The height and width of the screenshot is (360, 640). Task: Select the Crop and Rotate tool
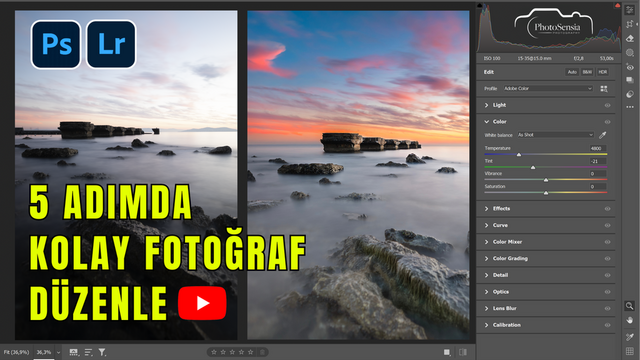tap(630, 24)
